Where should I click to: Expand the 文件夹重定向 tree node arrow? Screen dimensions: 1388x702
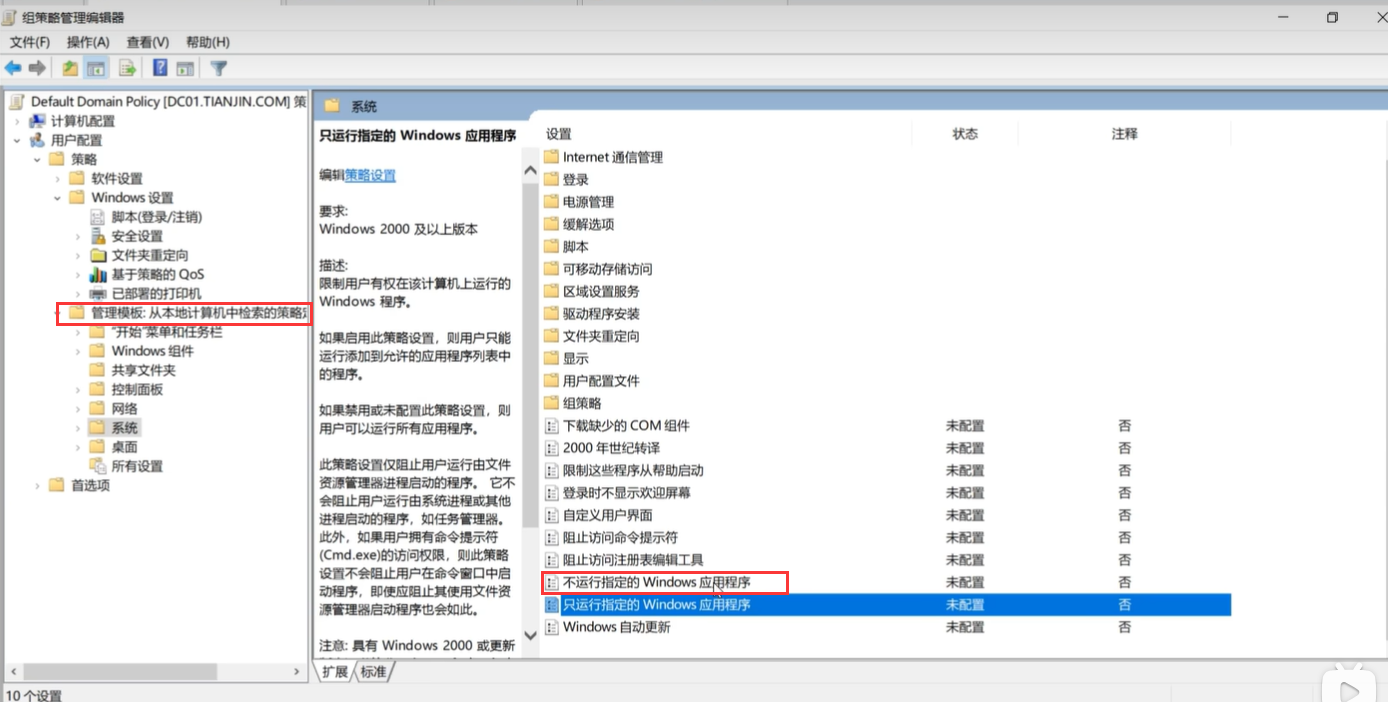click(78, 255)
